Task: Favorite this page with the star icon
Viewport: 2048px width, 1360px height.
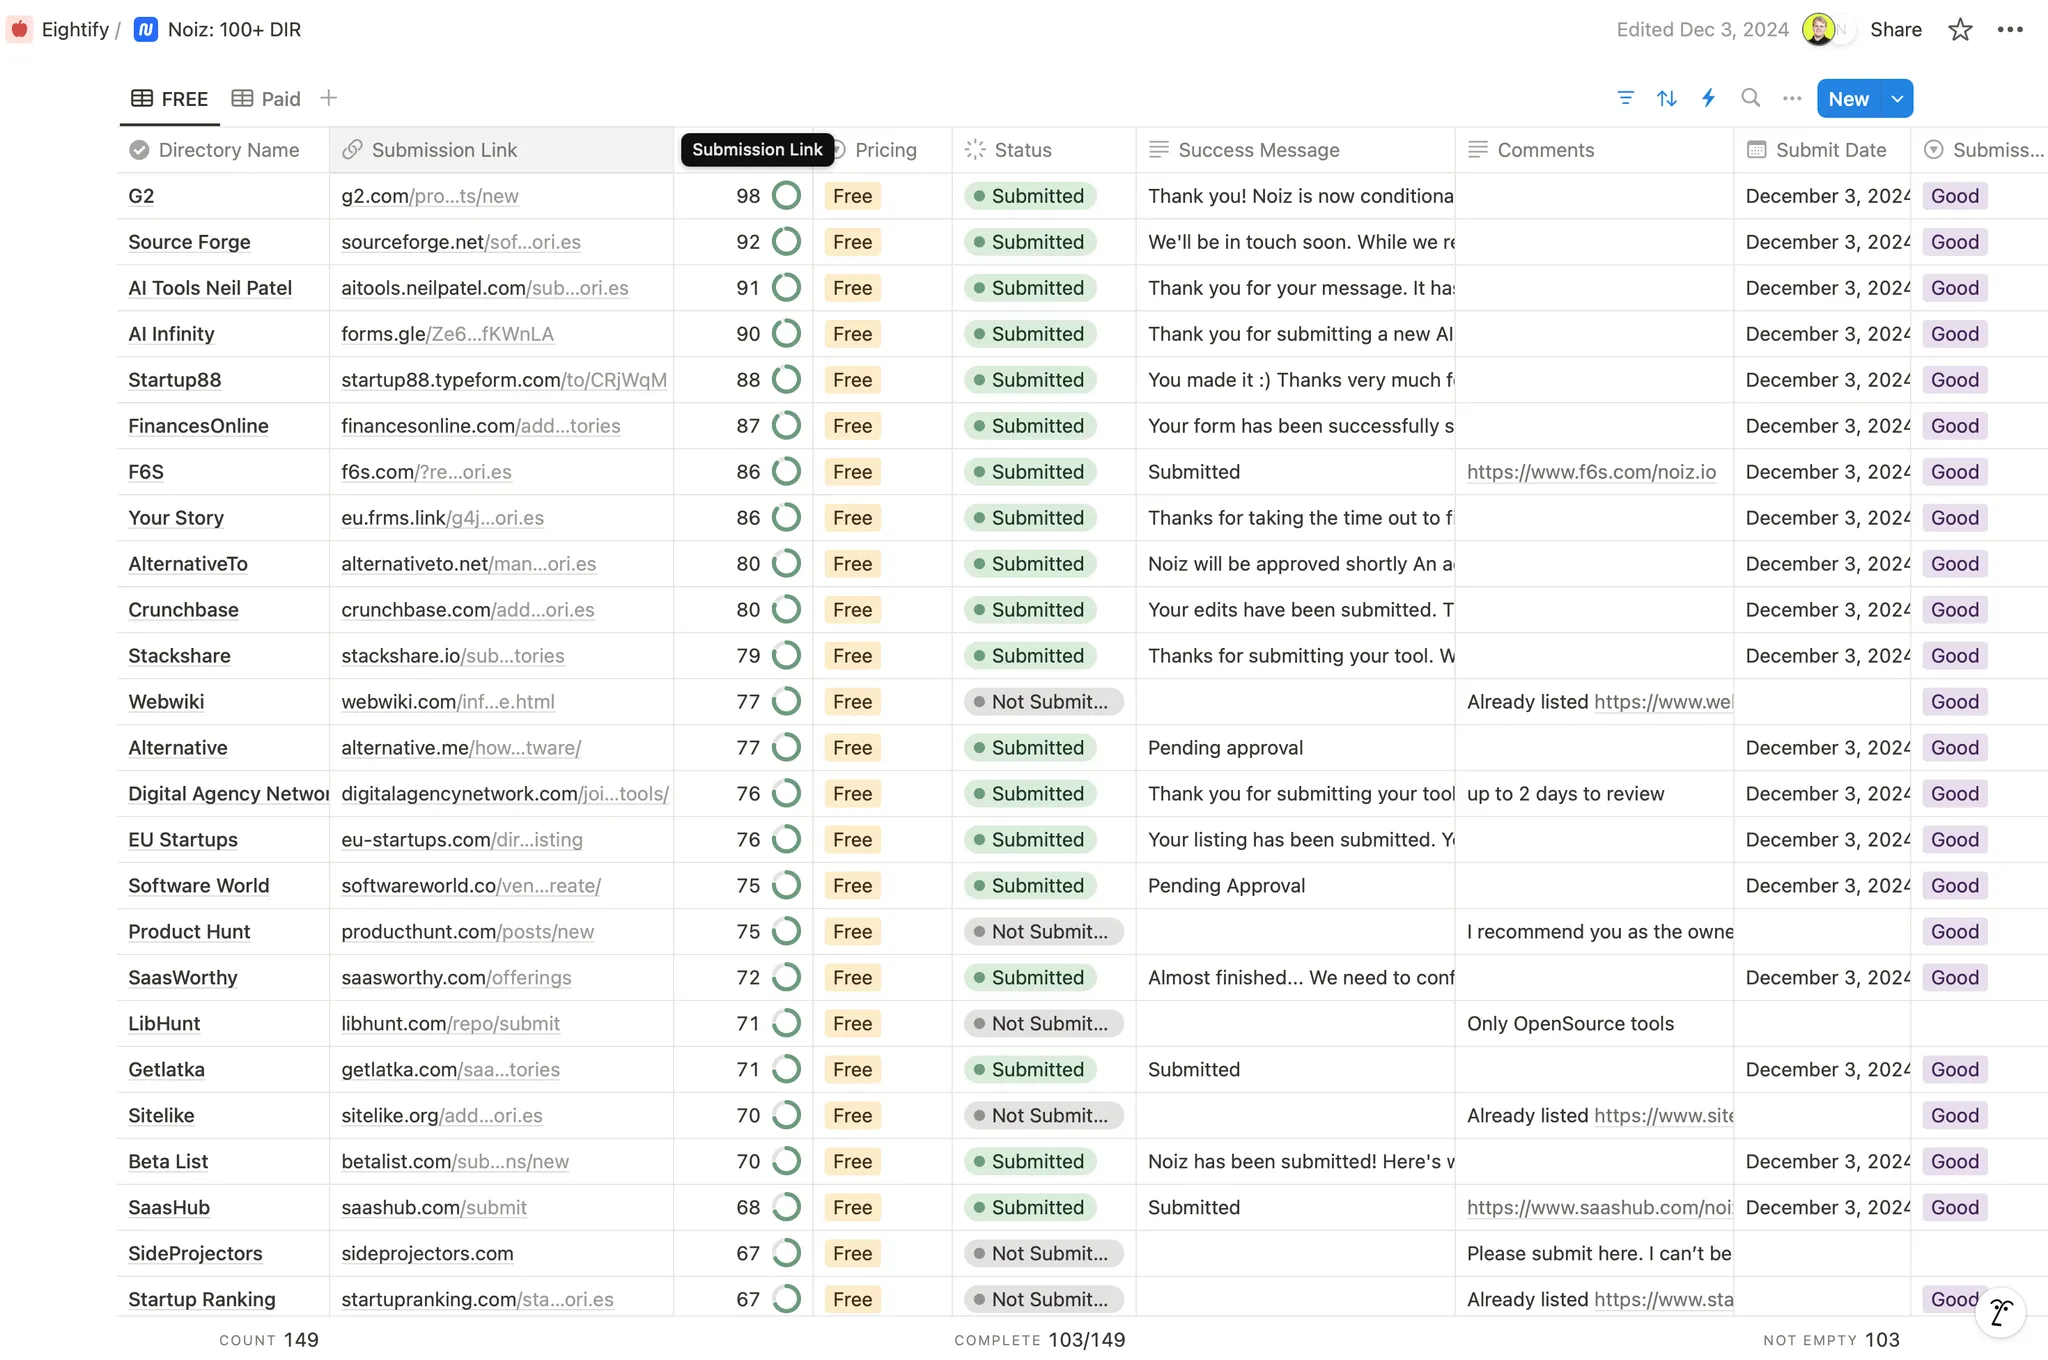Action: pos(1960,30)
